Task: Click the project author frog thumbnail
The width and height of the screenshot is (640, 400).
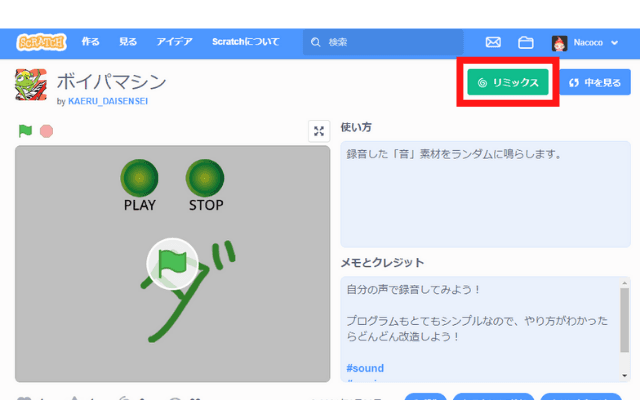Action: click(x=31, y=84)
